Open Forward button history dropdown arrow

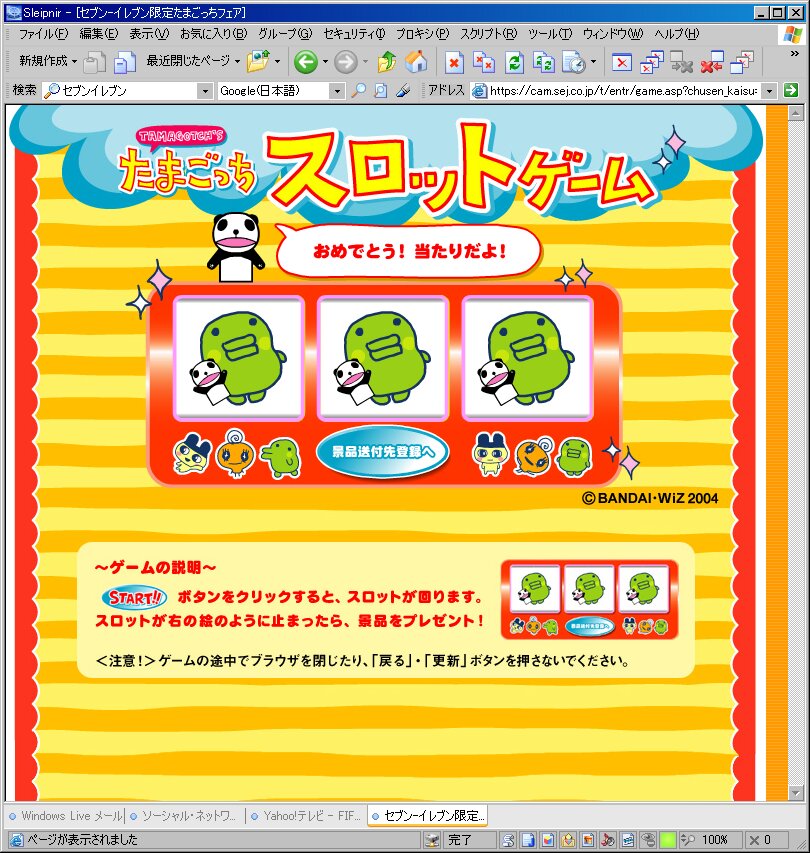click(x=365, y=61)
